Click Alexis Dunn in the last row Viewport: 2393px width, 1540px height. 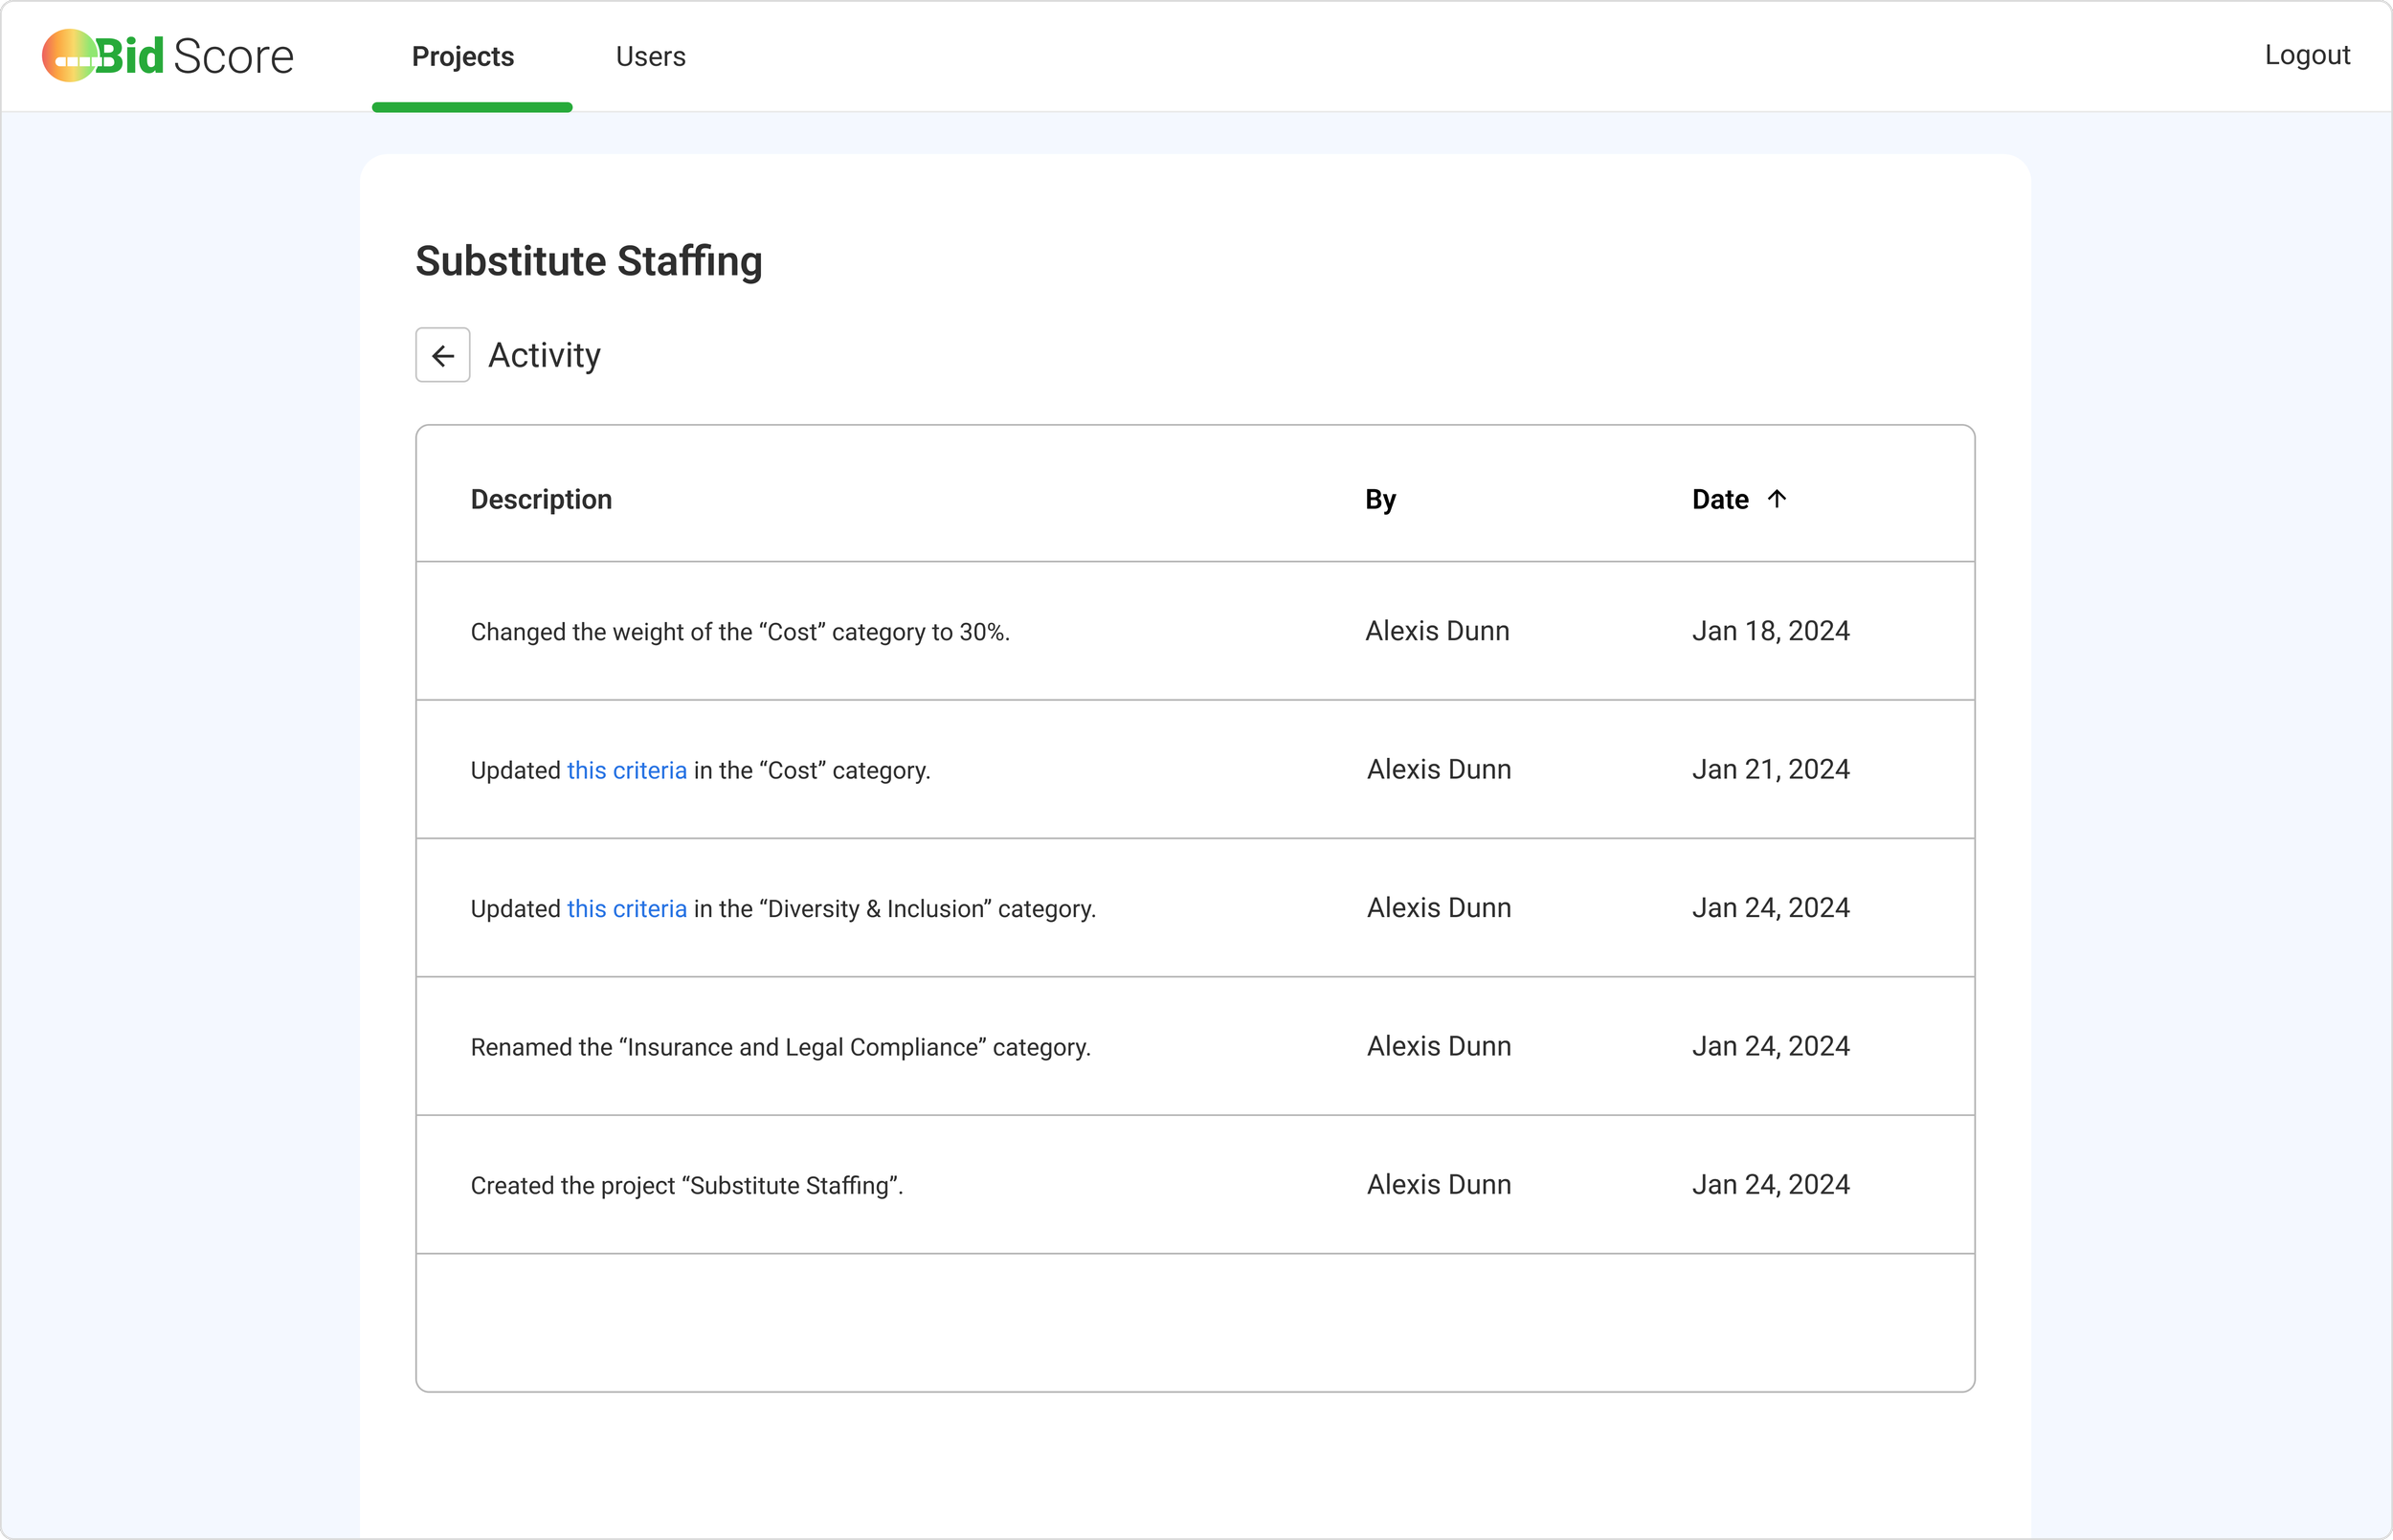click(x=1438, y=1184)
